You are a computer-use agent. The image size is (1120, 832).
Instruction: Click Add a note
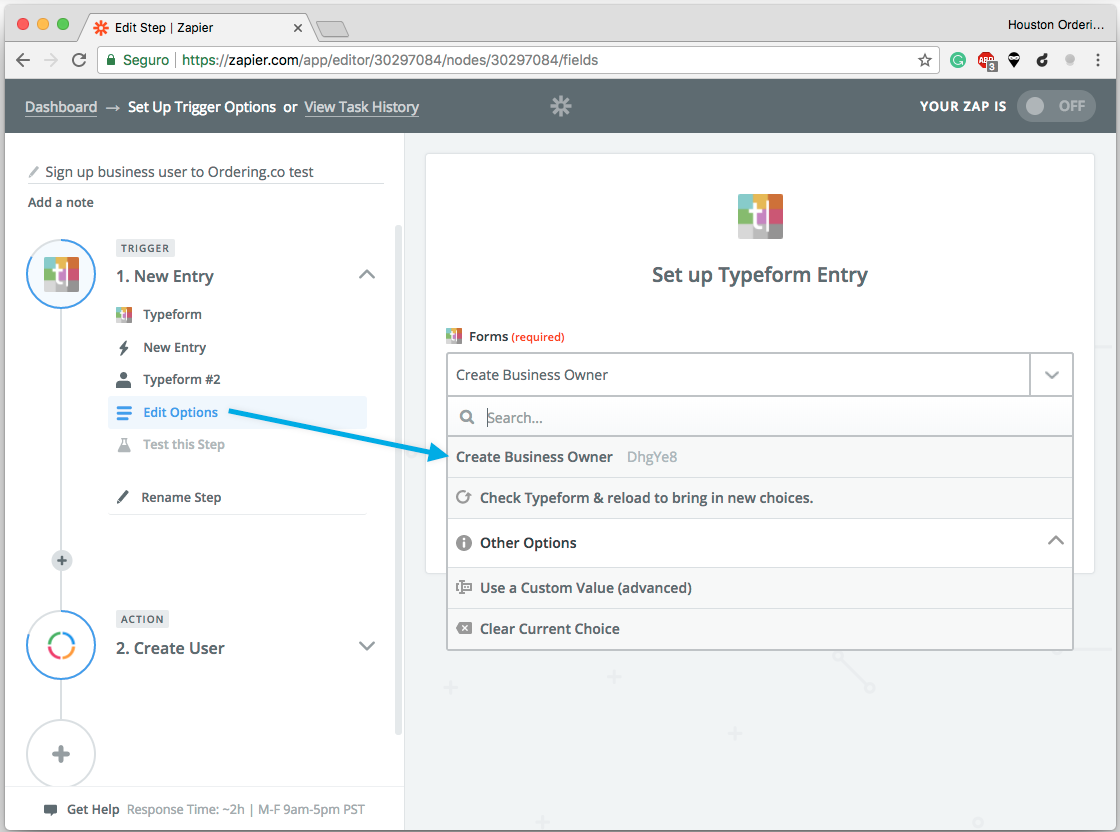(x=61, y=202)
